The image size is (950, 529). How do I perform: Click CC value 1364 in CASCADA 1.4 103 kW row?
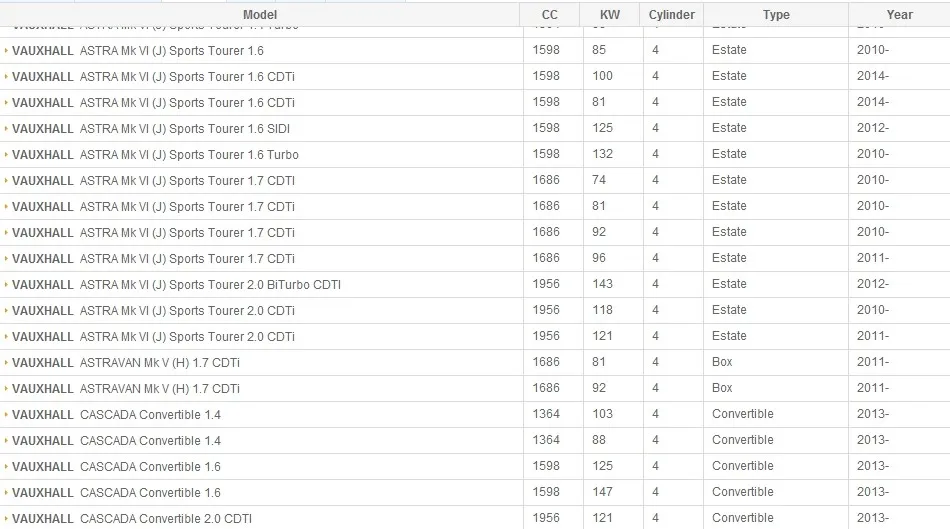(546, 414)
